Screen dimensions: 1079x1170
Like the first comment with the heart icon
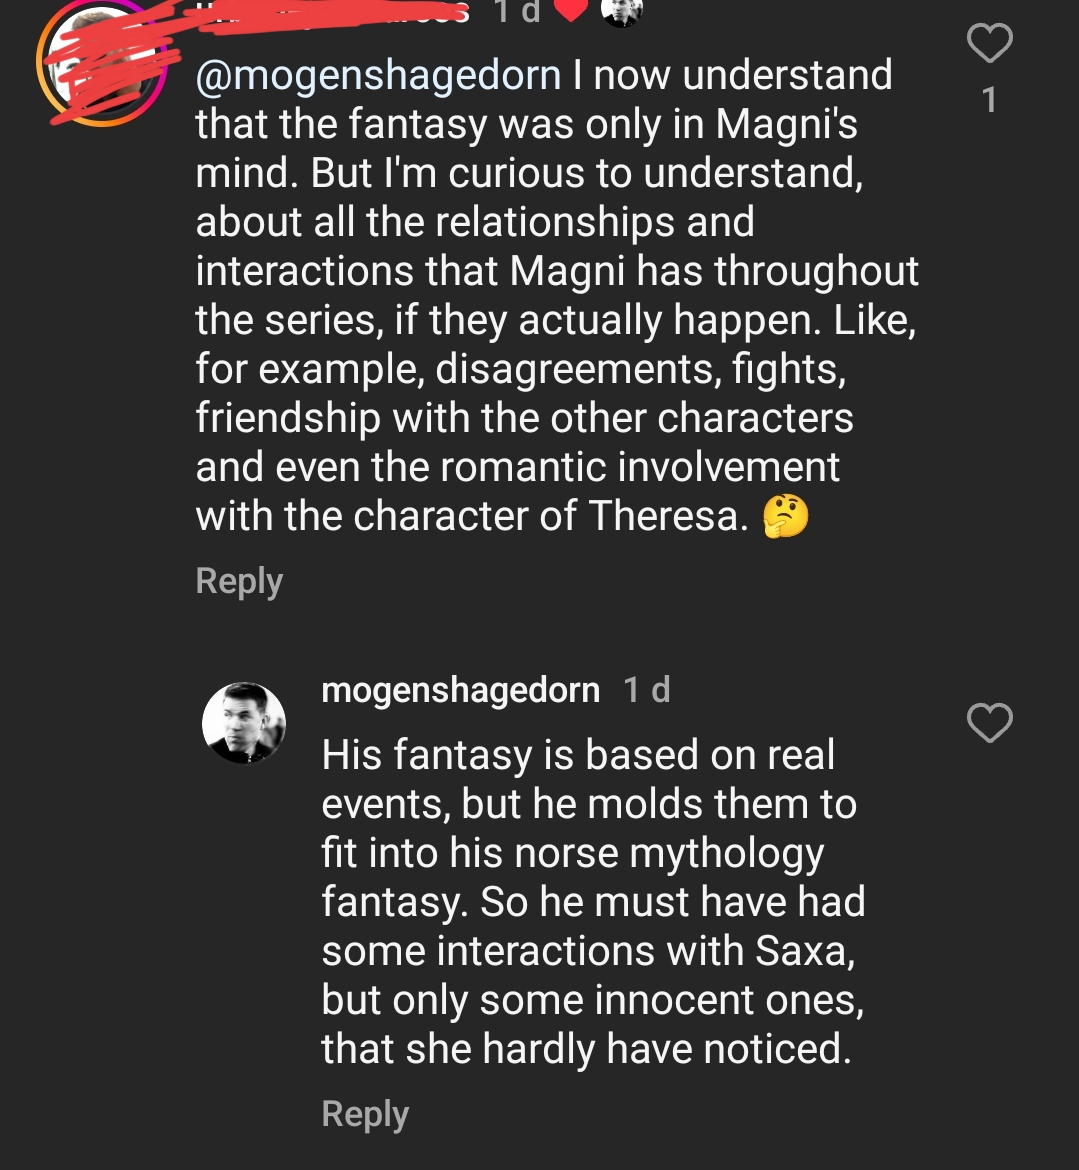pyautogui.click(x=990, y=44)
